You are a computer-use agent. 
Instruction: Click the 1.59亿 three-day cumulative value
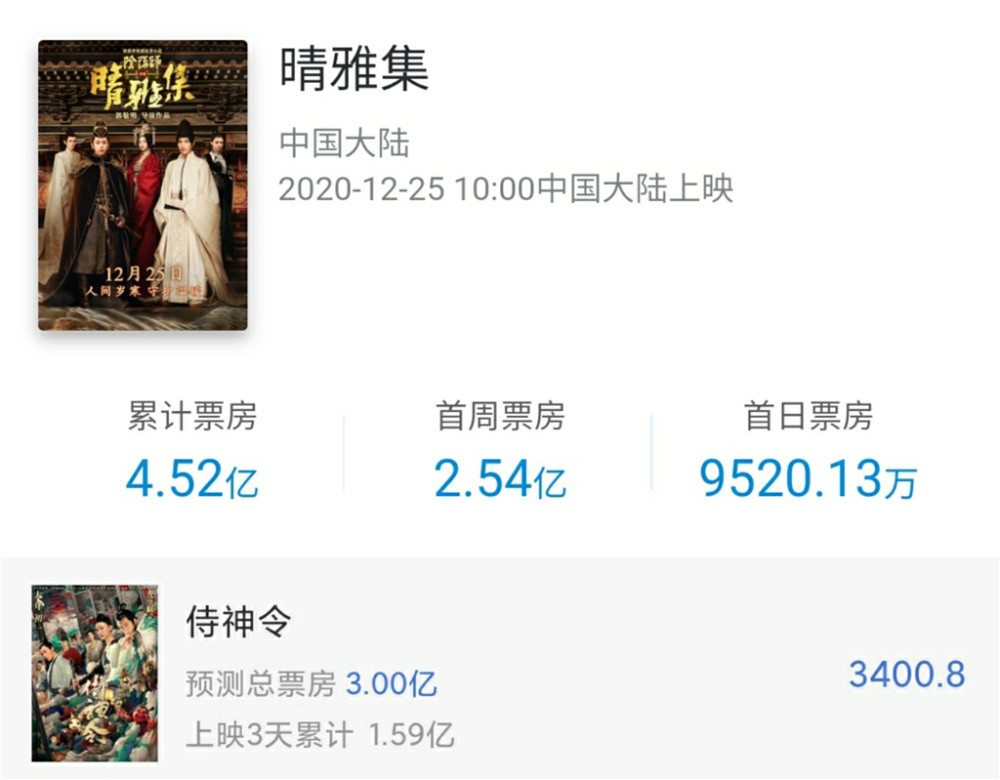412,735
